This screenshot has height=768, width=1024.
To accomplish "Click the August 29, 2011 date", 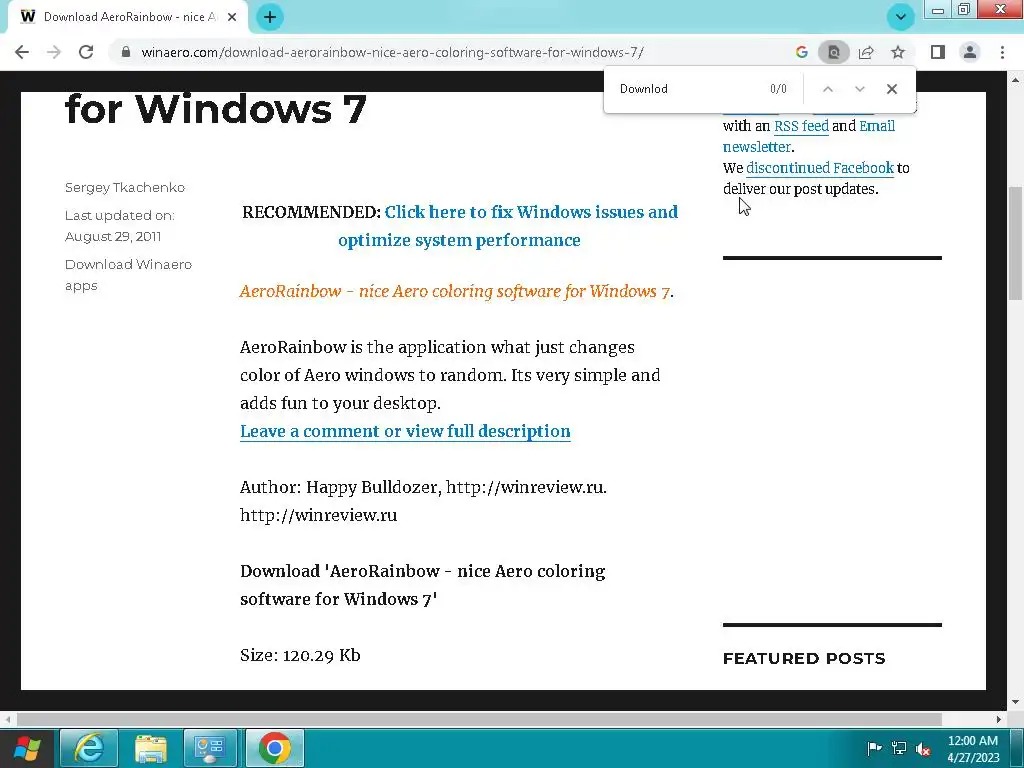I will 113,236.
